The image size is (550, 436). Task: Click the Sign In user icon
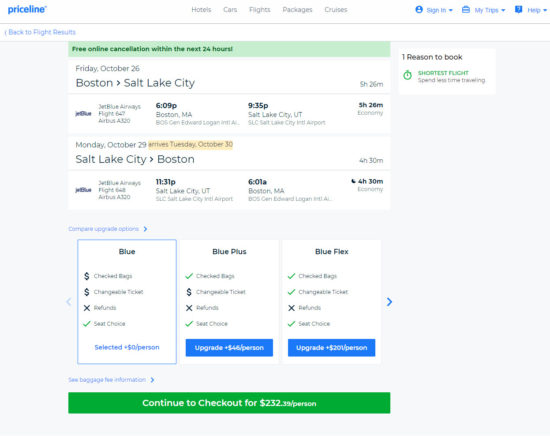point(419,9)
